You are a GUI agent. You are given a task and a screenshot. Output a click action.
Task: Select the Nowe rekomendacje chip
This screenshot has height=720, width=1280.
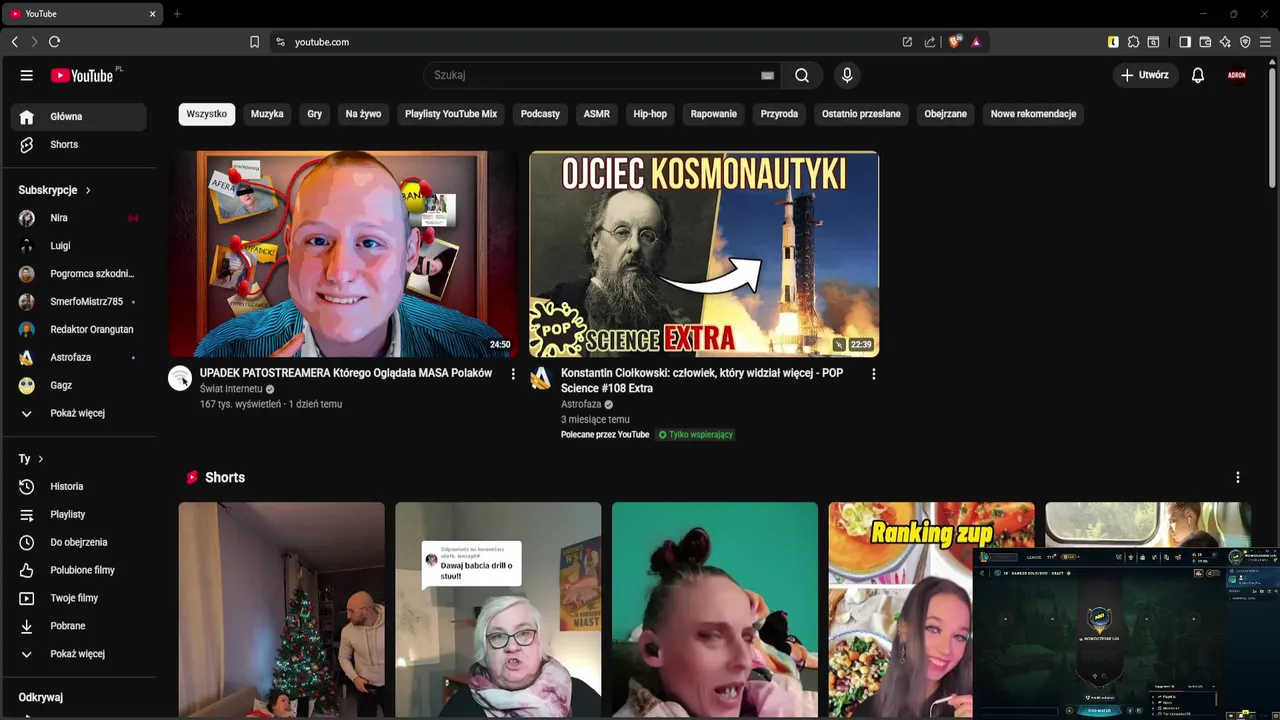[1033, 114]
